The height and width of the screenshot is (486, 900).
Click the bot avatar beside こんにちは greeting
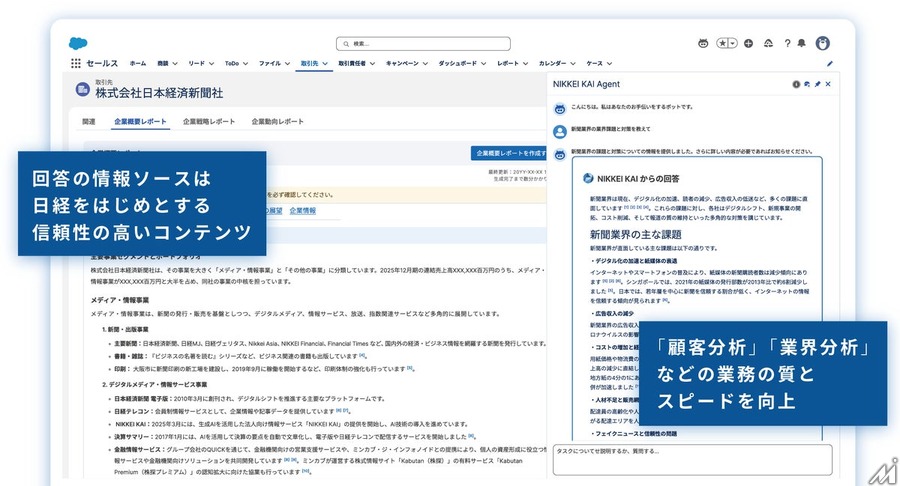click(x=560, y=108)
